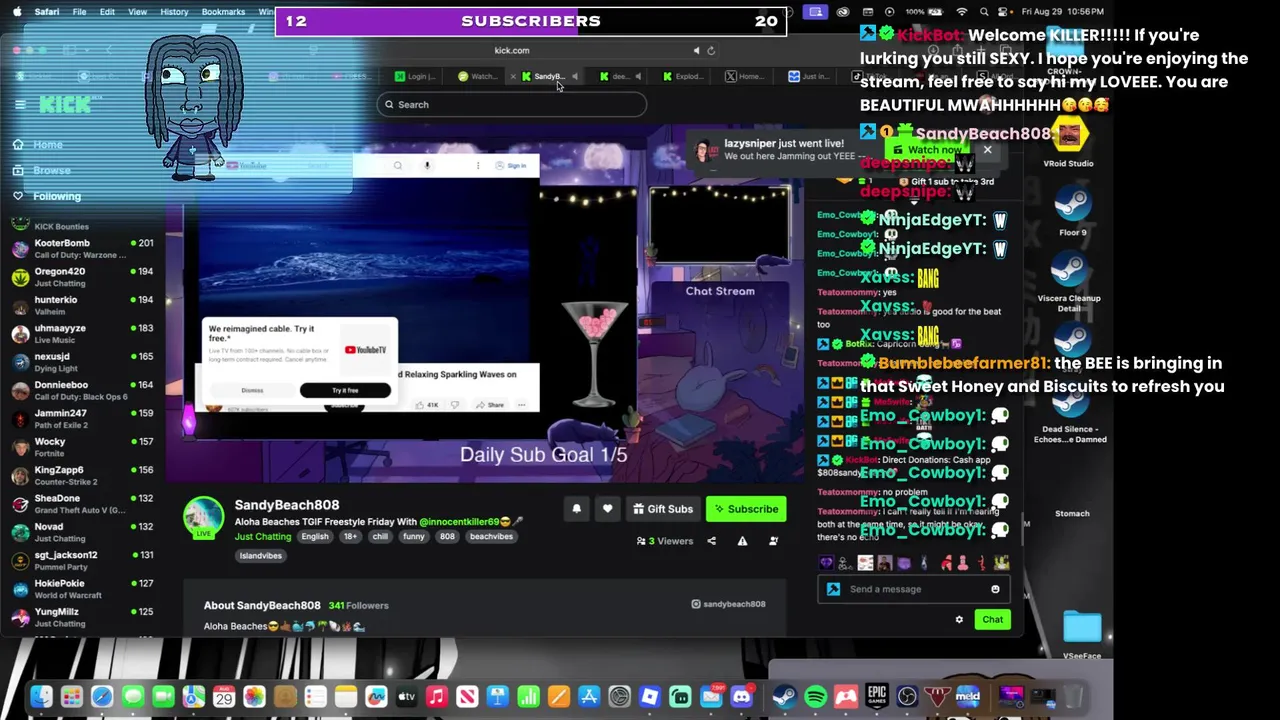The height and width of the screenshot is (720, 1280).
Task: Click the Kick hamburger menu icon
Action: tap(20, 104)
